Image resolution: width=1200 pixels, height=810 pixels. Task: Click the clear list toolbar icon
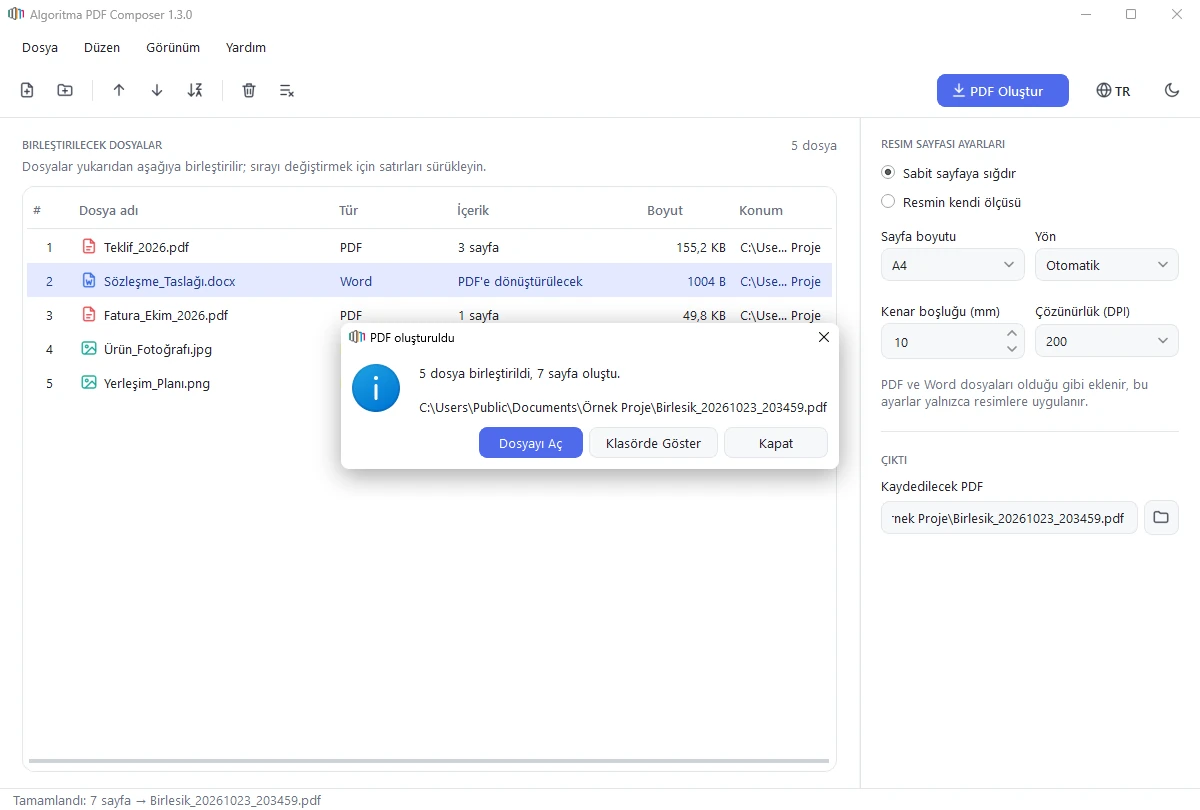pyautogui.click(x=287, y=91)
